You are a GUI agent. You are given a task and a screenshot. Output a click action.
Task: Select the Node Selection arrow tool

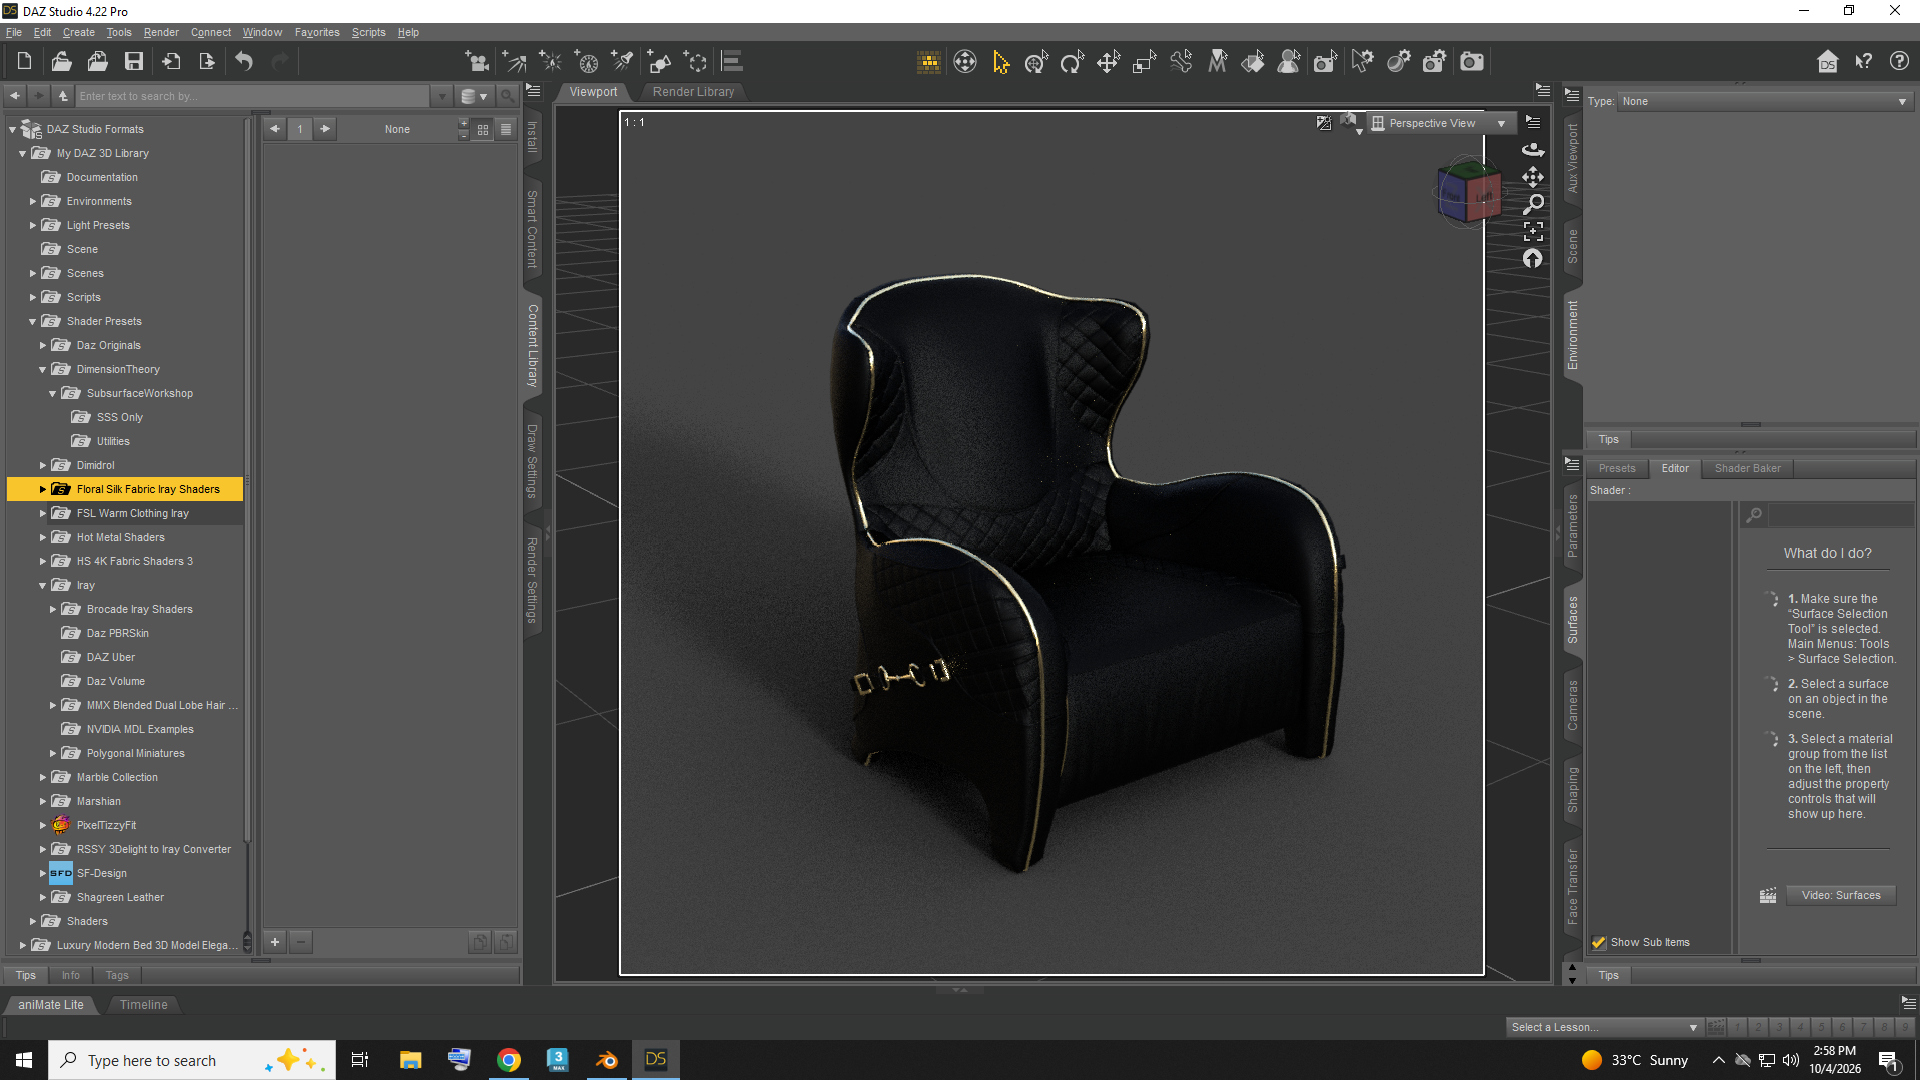click(1000, 62)
